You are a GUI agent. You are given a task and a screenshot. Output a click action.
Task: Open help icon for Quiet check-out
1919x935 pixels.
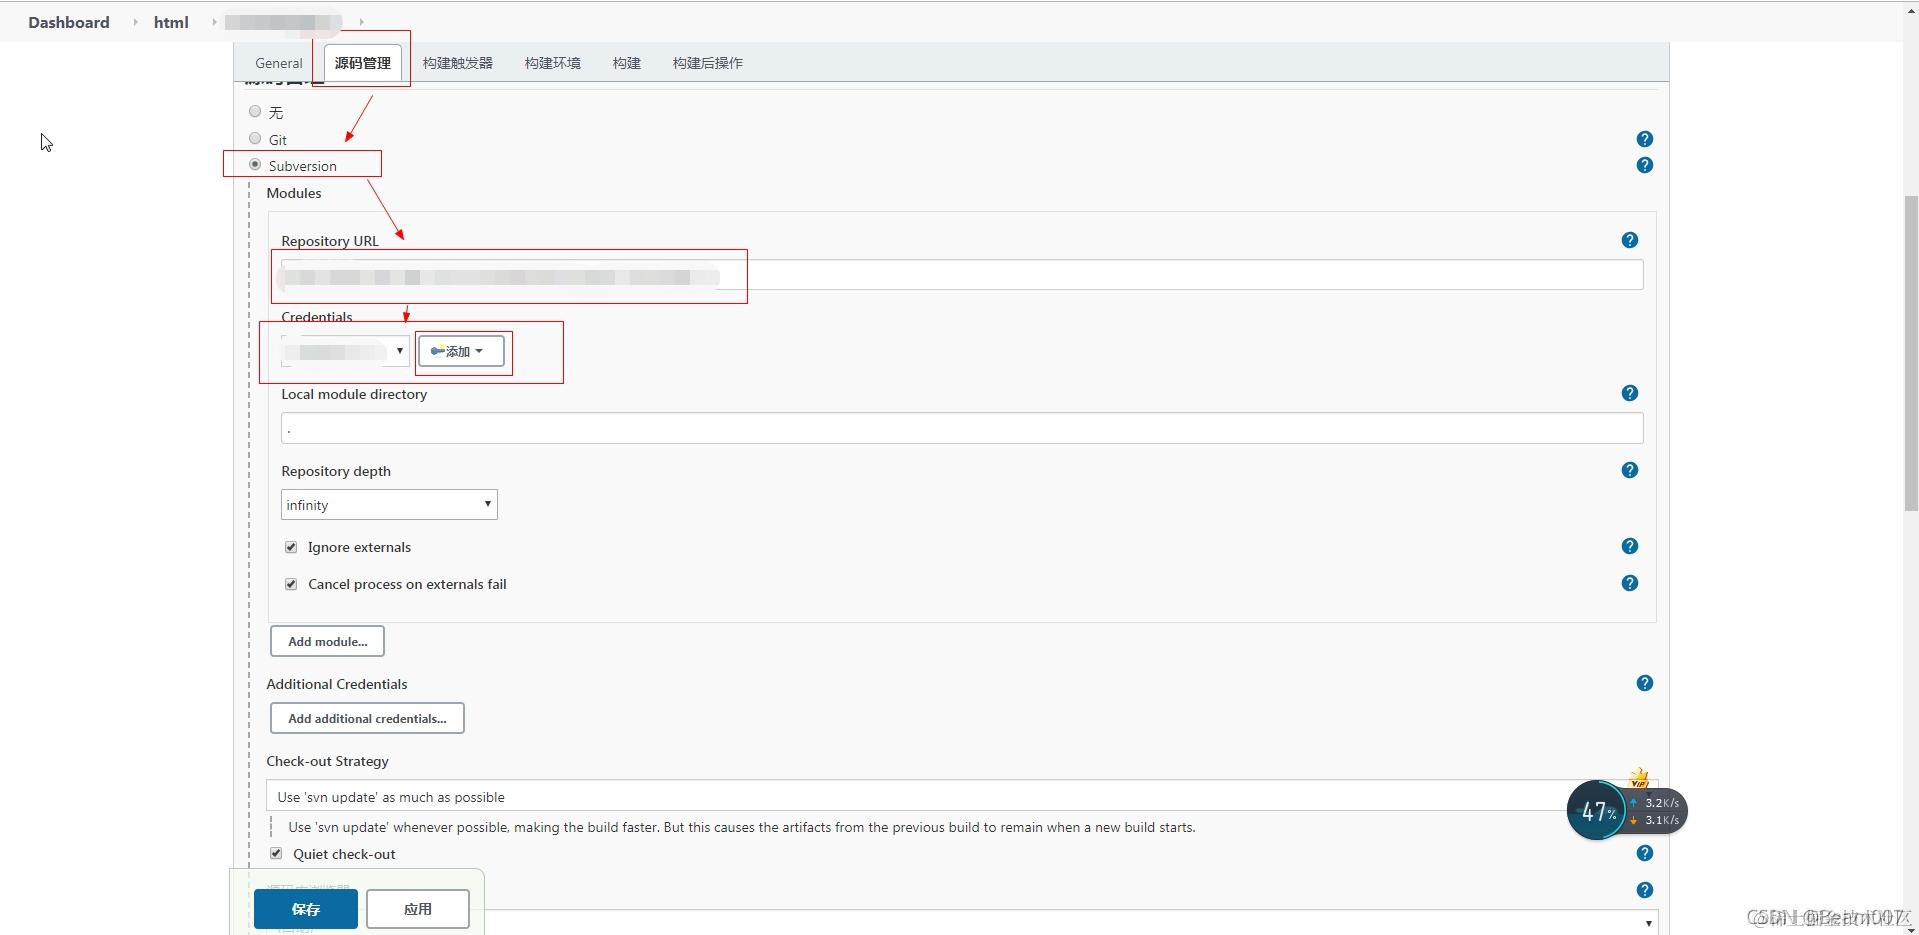coord(1644,853)
